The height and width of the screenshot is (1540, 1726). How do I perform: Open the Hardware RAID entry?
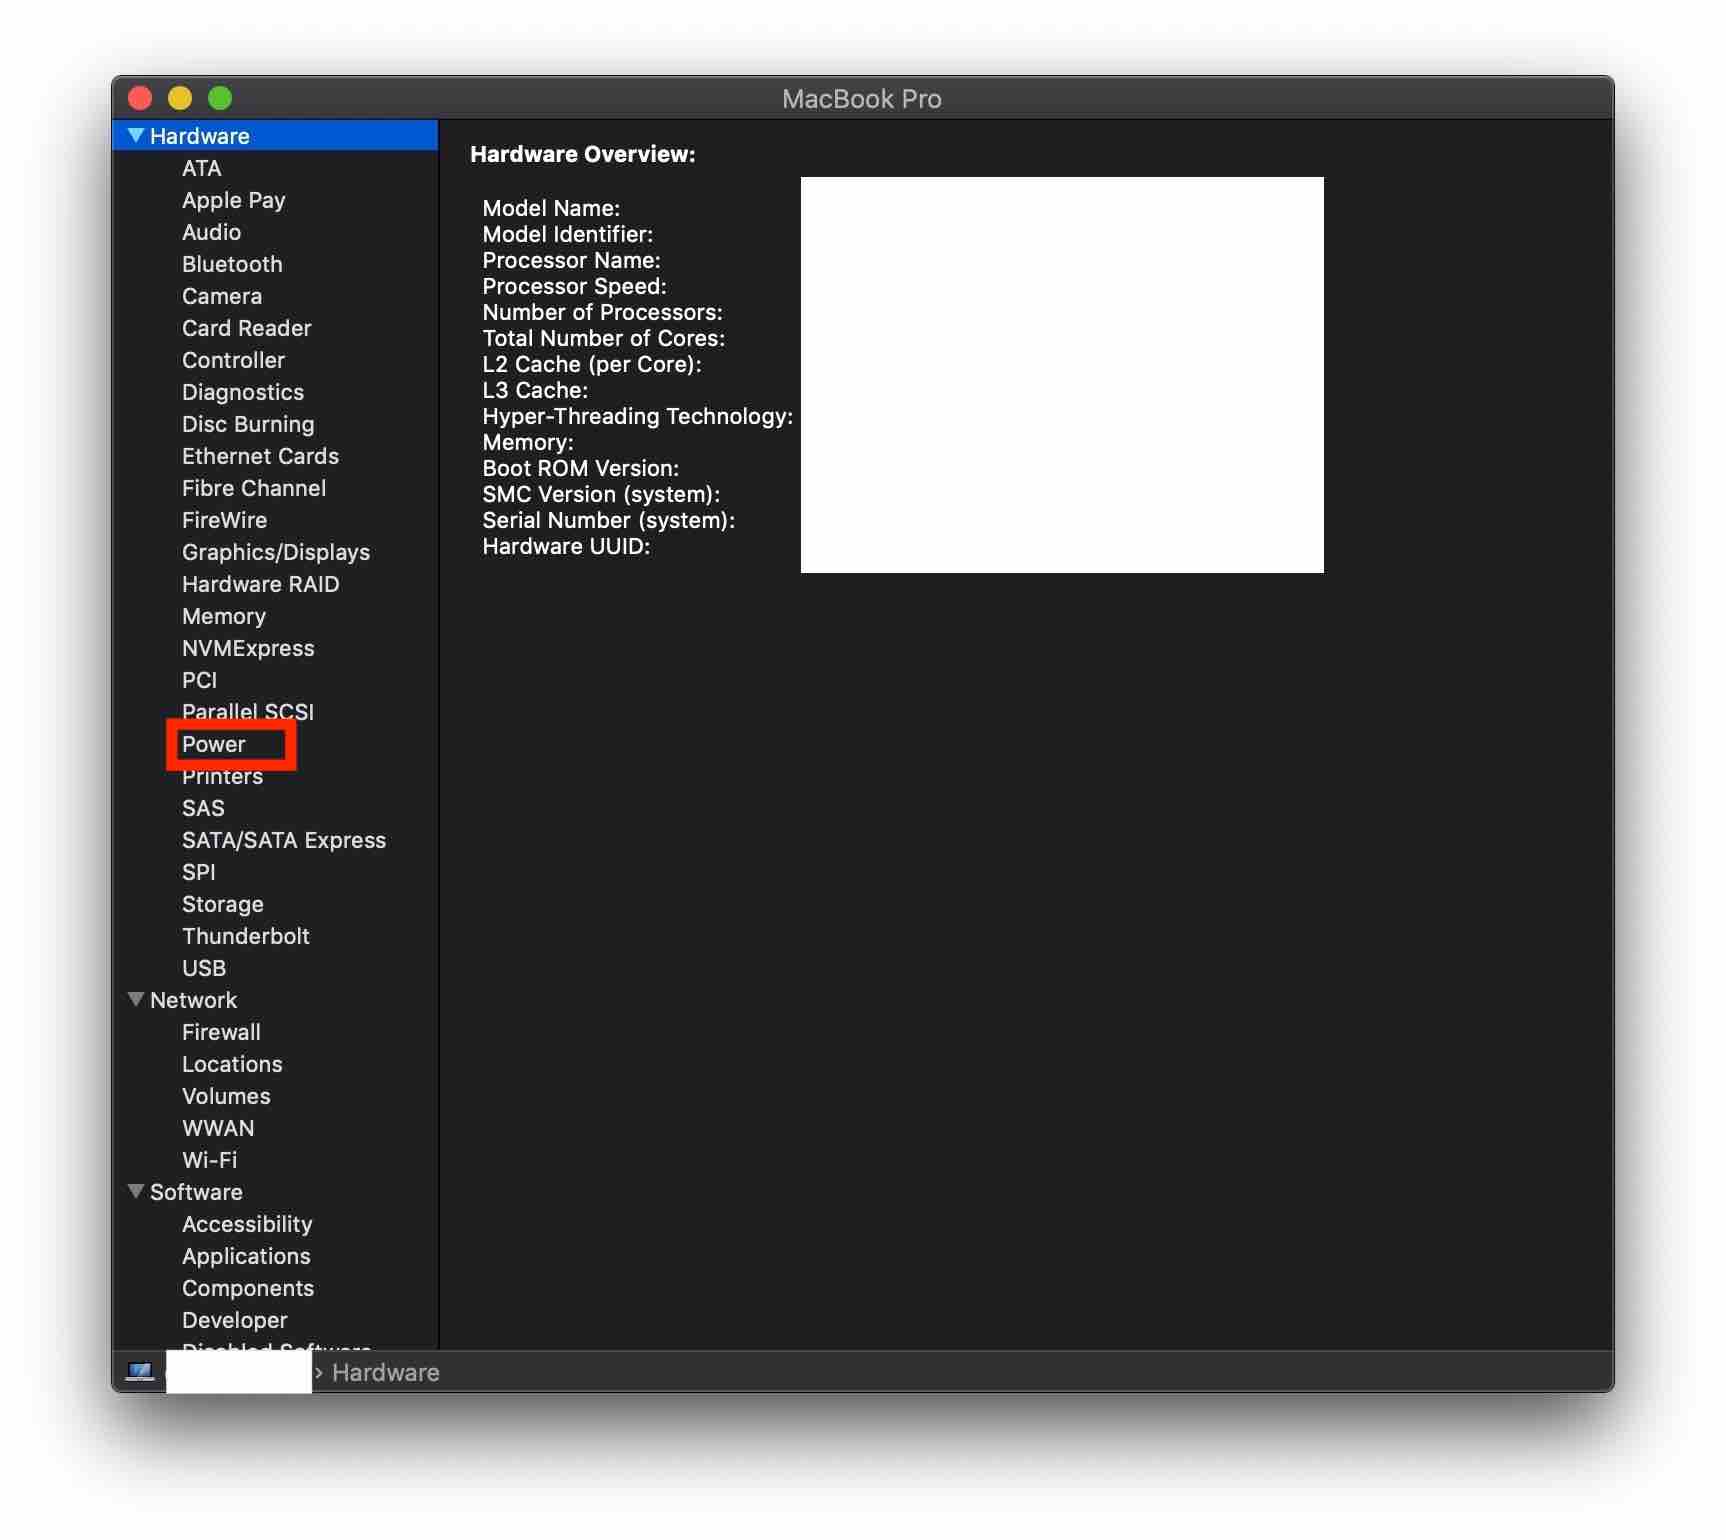pos(261,584)
